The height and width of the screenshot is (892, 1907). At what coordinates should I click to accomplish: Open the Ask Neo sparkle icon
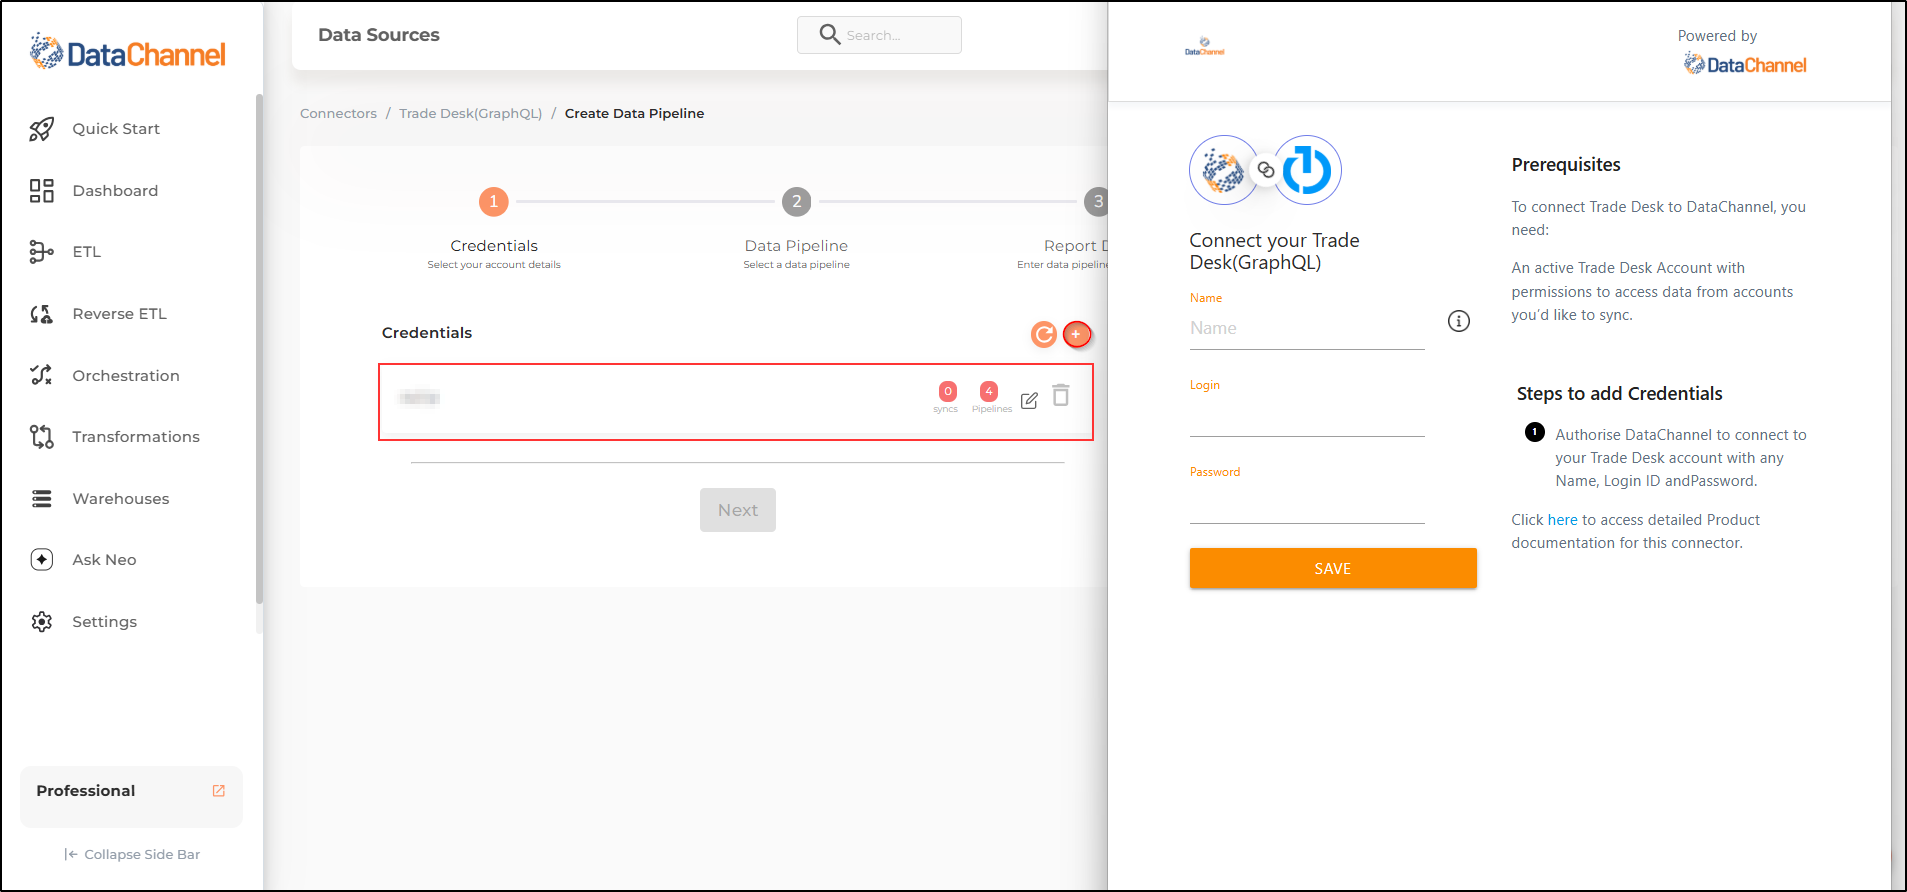point(41,560)
